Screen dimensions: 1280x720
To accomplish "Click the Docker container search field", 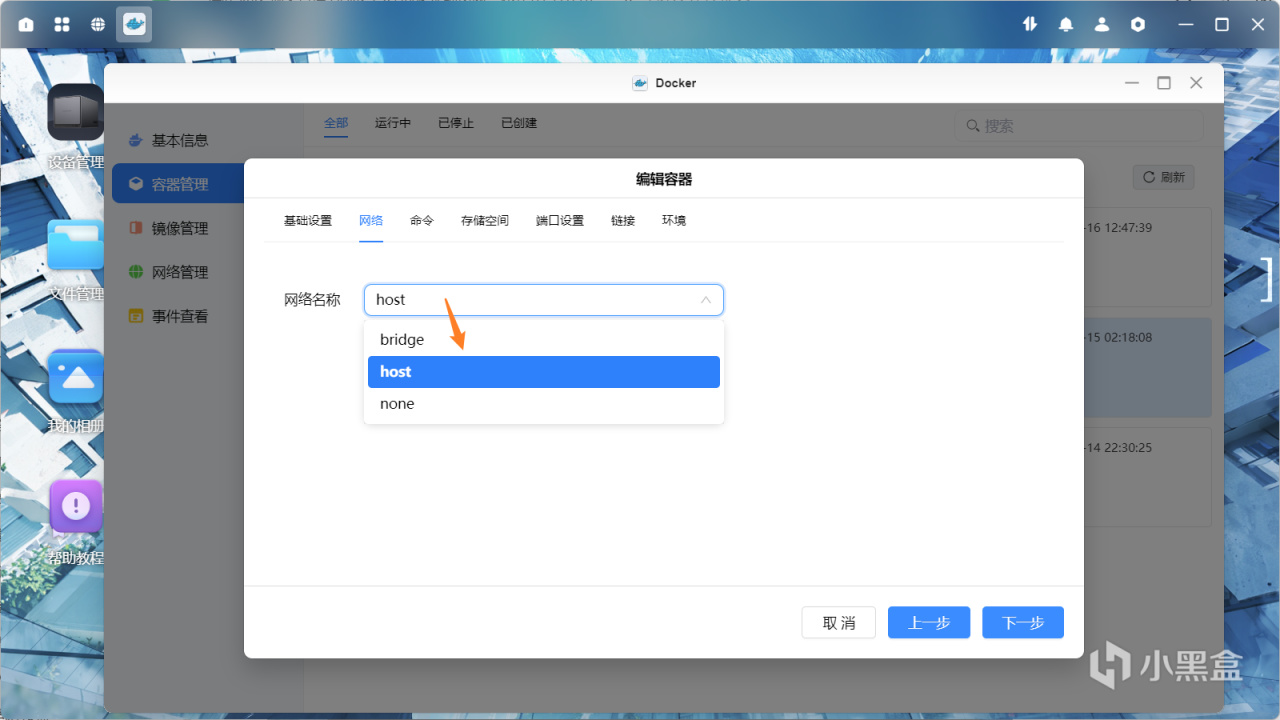I will (1079, 126).
